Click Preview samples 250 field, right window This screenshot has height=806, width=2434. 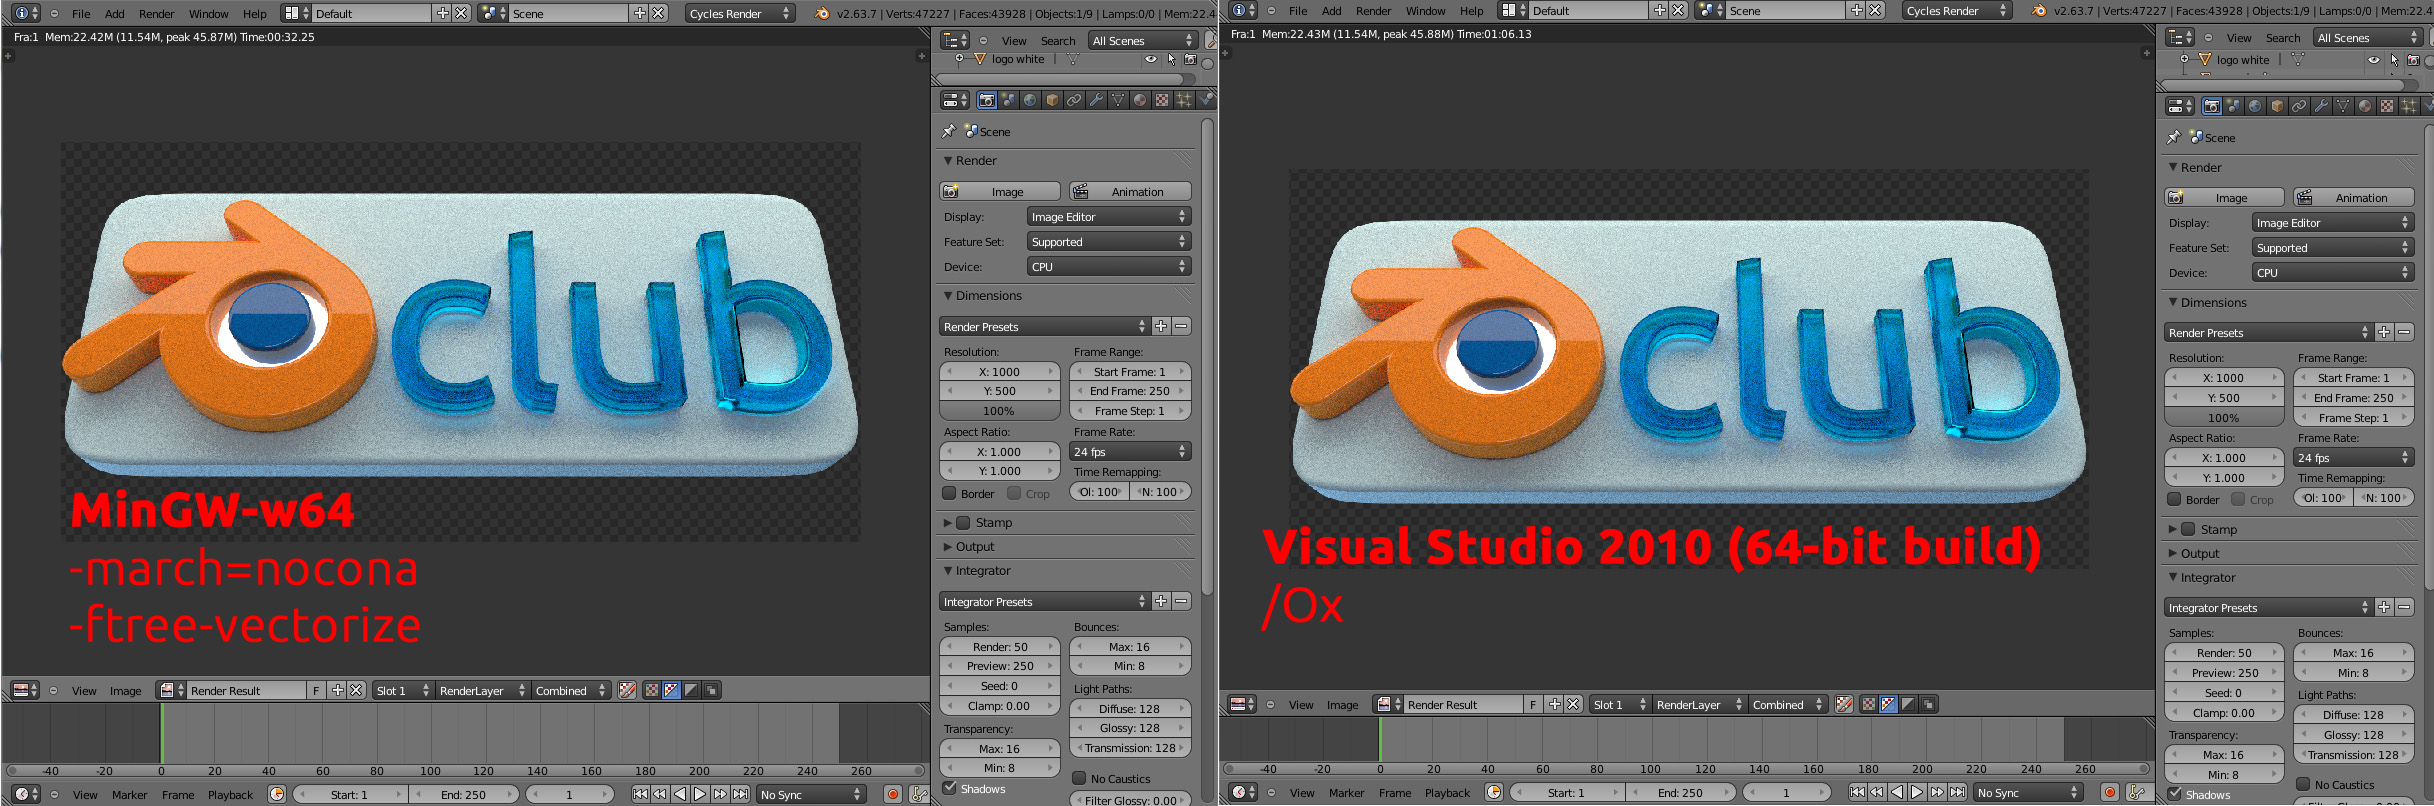[2224, 673]
